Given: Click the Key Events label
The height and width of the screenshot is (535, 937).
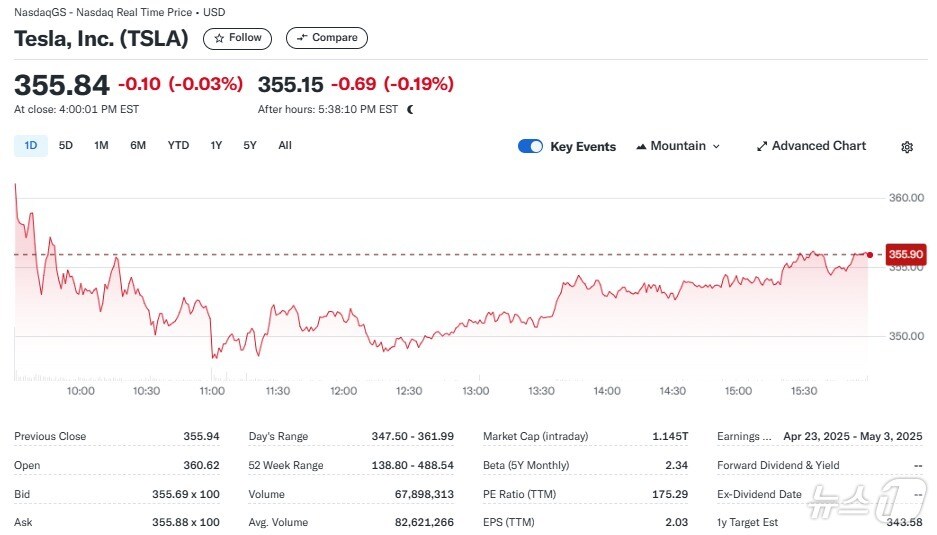Looking at the screenshot, I should click(x=583, y=146).
